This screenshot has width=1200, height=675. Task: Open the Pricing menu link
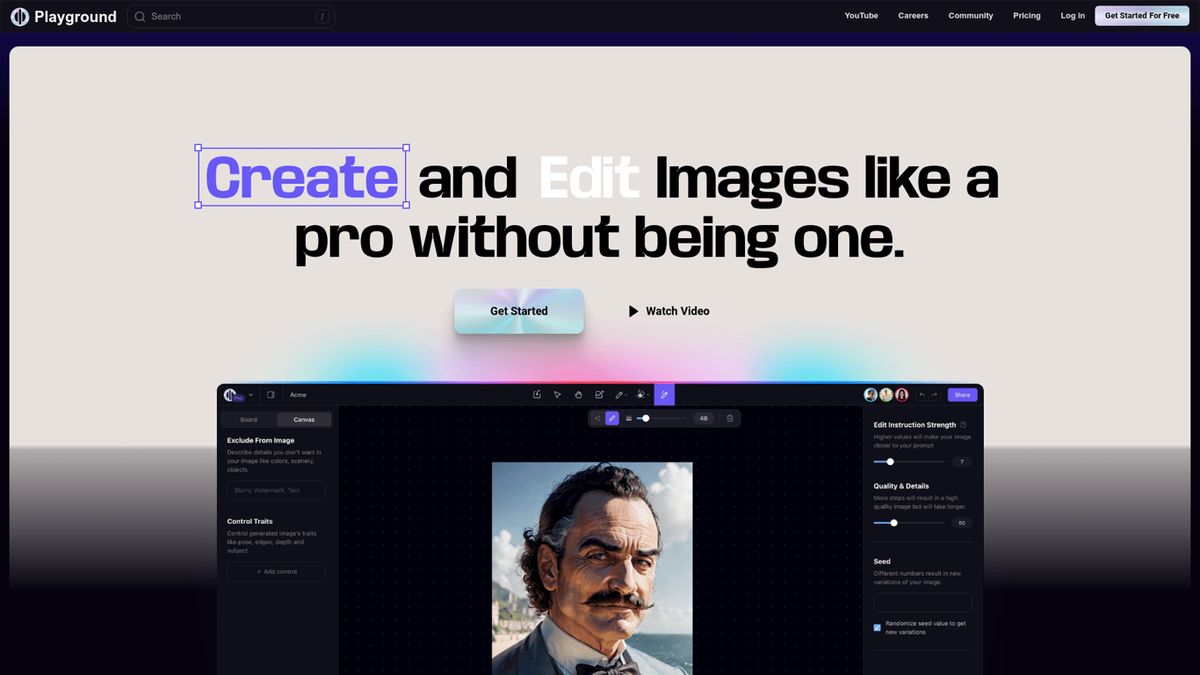[1026, 16]
